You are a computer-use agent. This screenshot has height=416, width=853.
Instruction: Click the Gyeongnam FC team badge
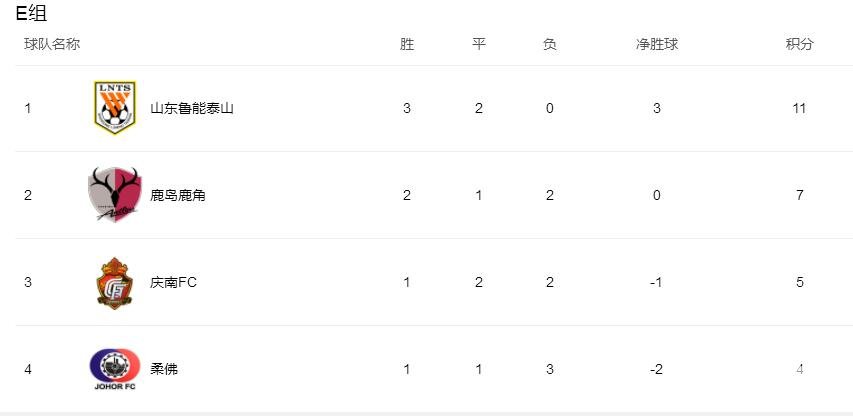coord(115,283)
